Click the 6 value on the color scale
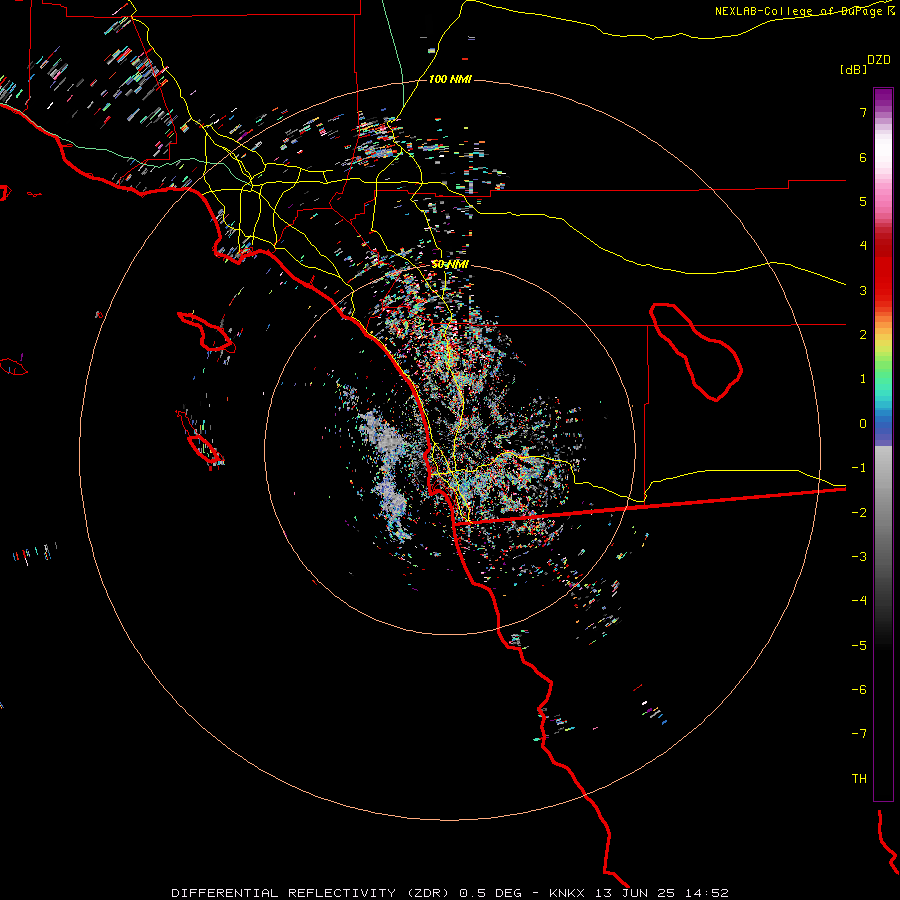The width and height of the screenshot is (900, 900). pyautogui.click(x=863, y=157)
